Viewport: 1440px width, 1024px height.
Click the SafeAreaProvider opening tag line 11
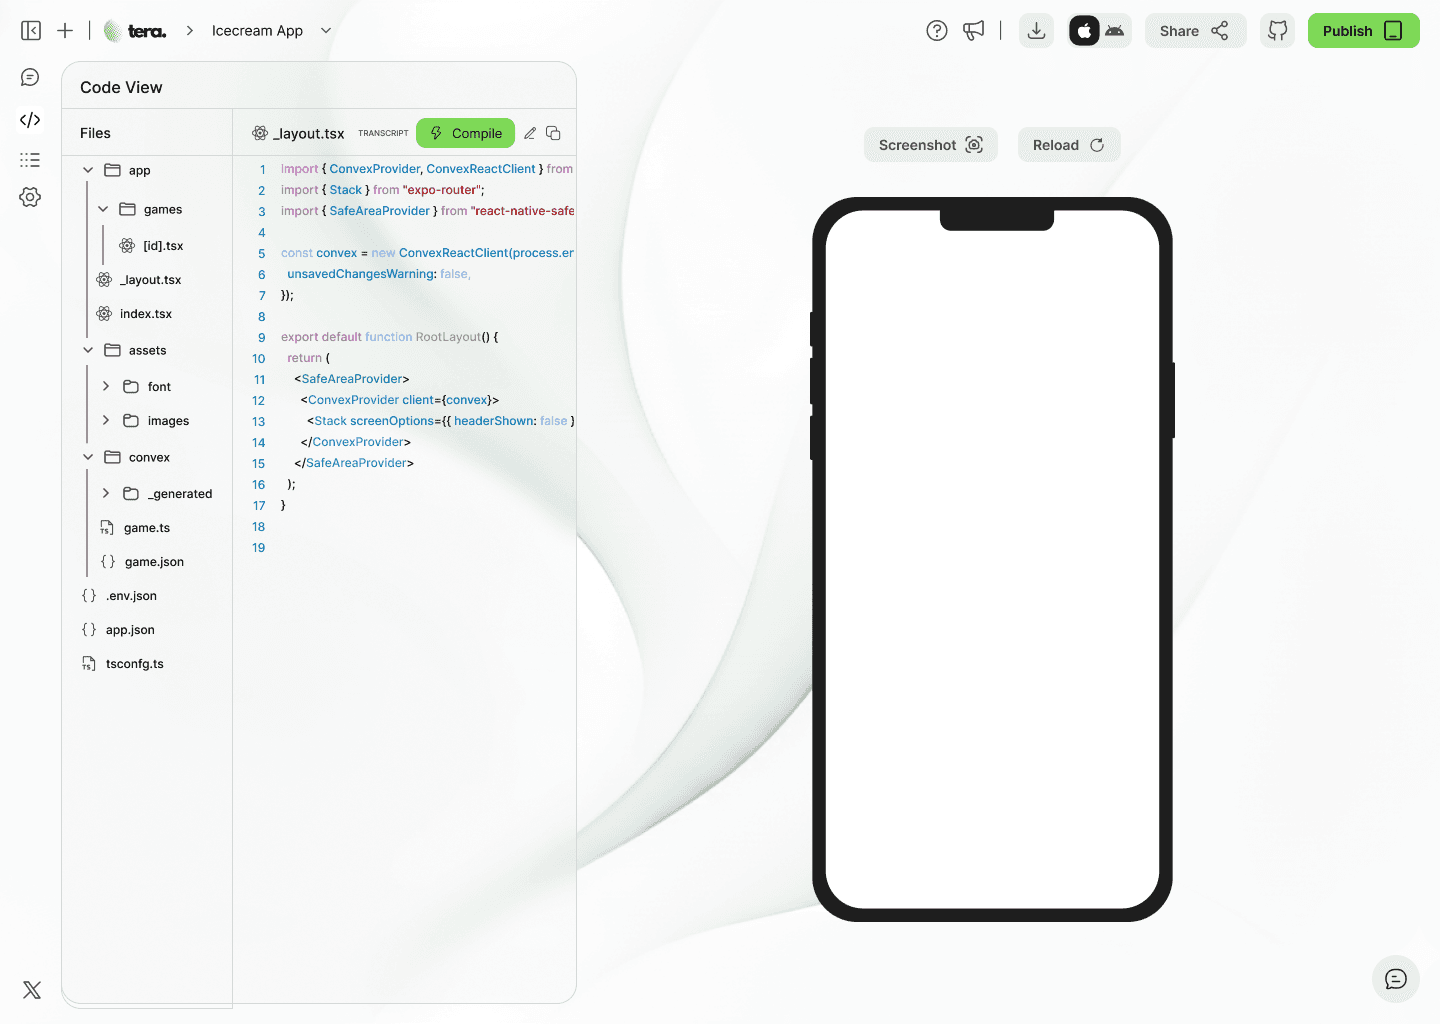pyautogui.click(x=352, y=379)
